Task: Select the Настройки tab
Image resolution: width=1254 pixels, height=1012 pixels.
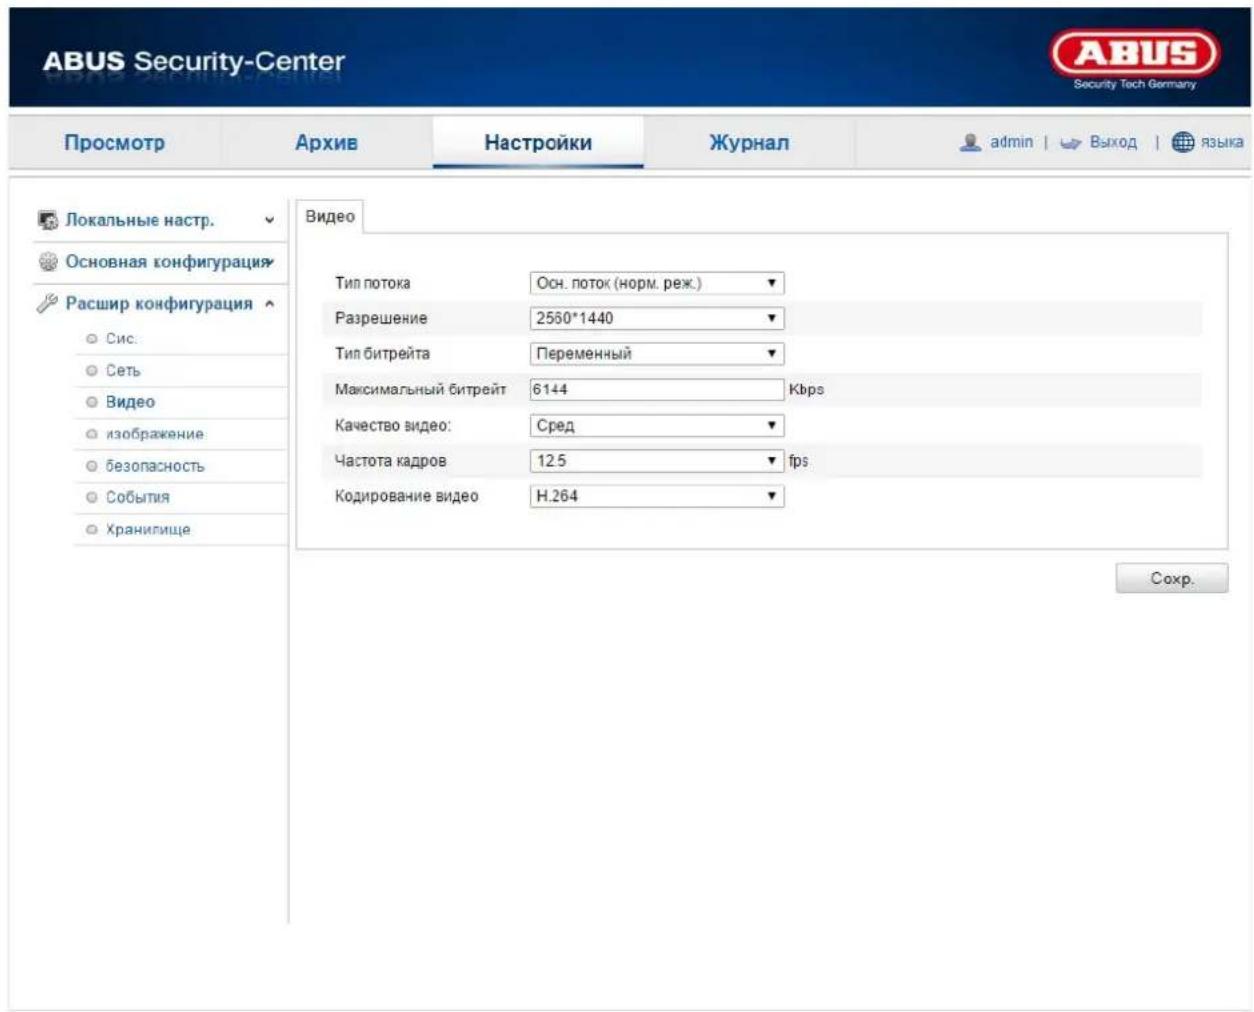Action: tap(538, 142)
